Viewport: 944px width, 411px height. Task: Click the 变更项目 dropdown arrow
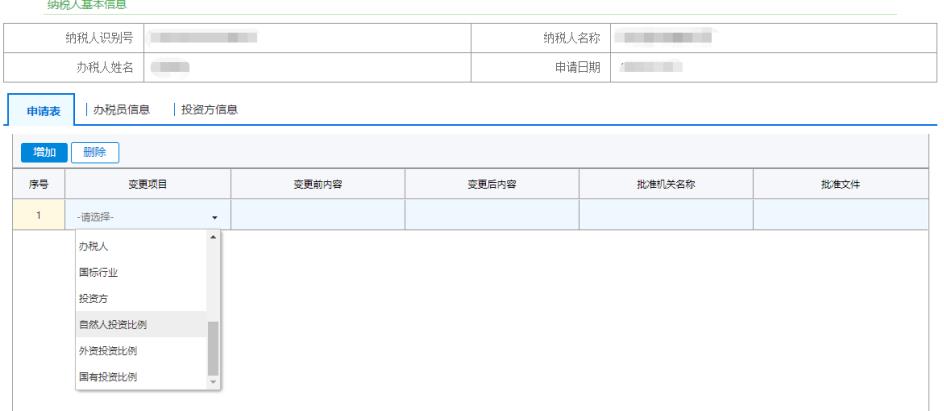214,217
